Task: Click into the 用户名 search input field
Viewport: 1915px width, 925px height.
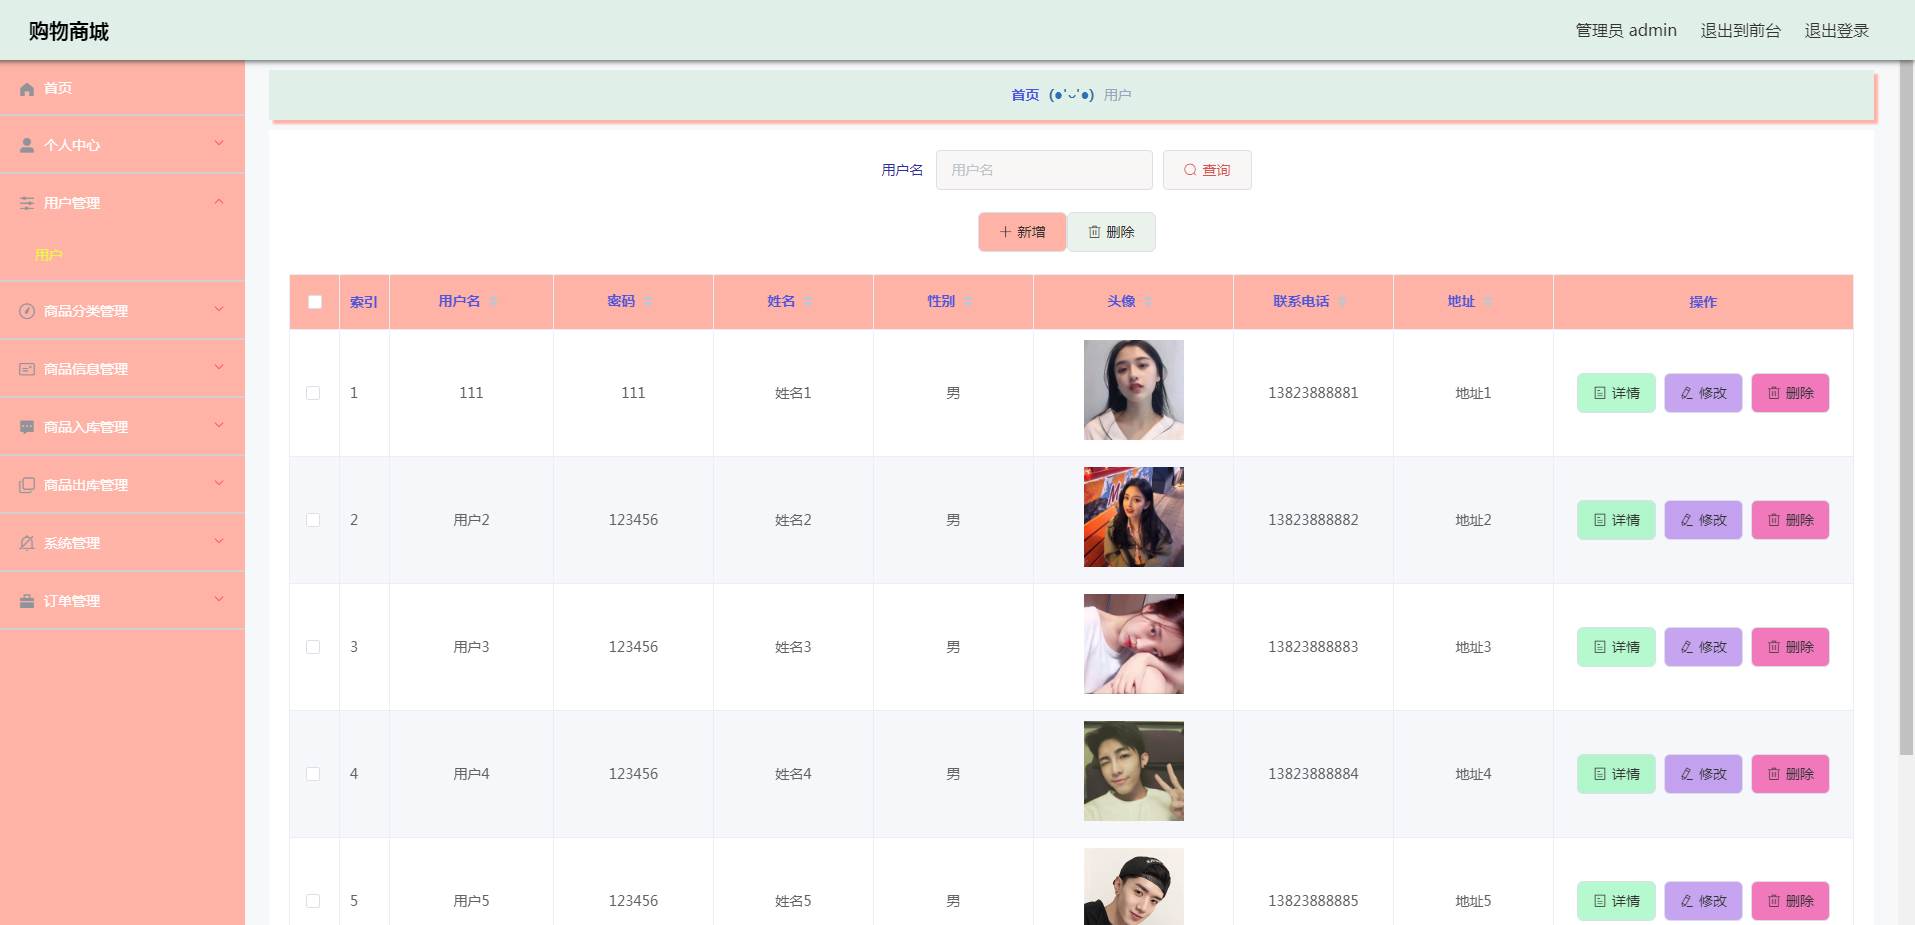Action: (1044, 171)
